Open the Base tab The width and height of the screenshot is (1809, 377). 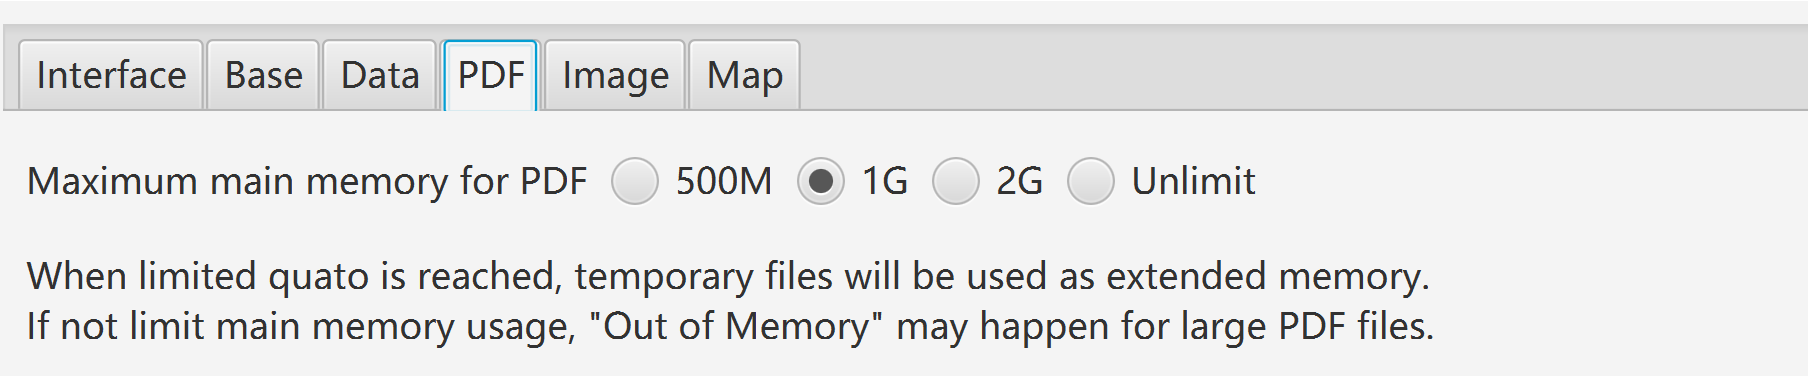pos(263,75)
